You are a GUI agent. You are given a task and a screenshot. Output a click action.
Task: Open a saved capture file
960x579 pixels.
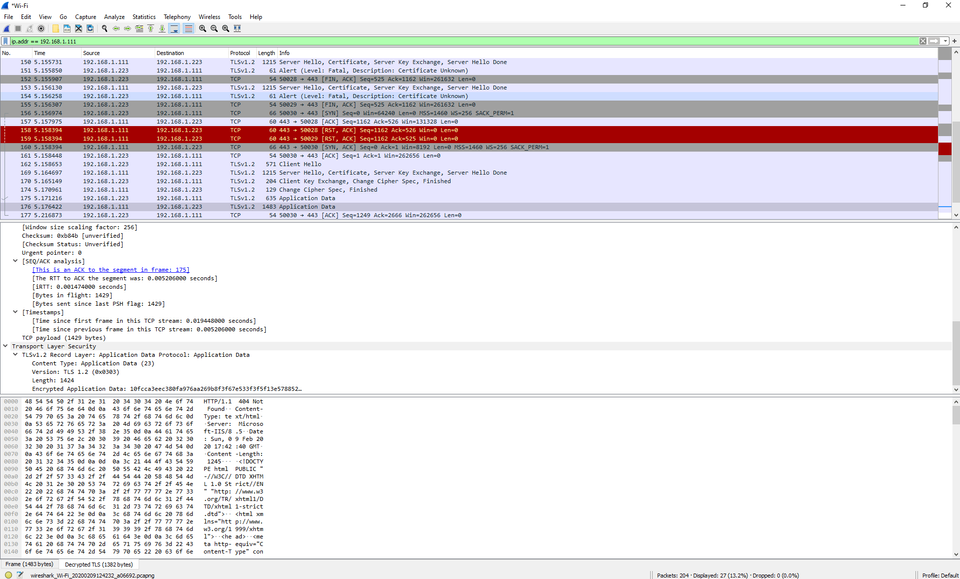[x=56, y=28]
